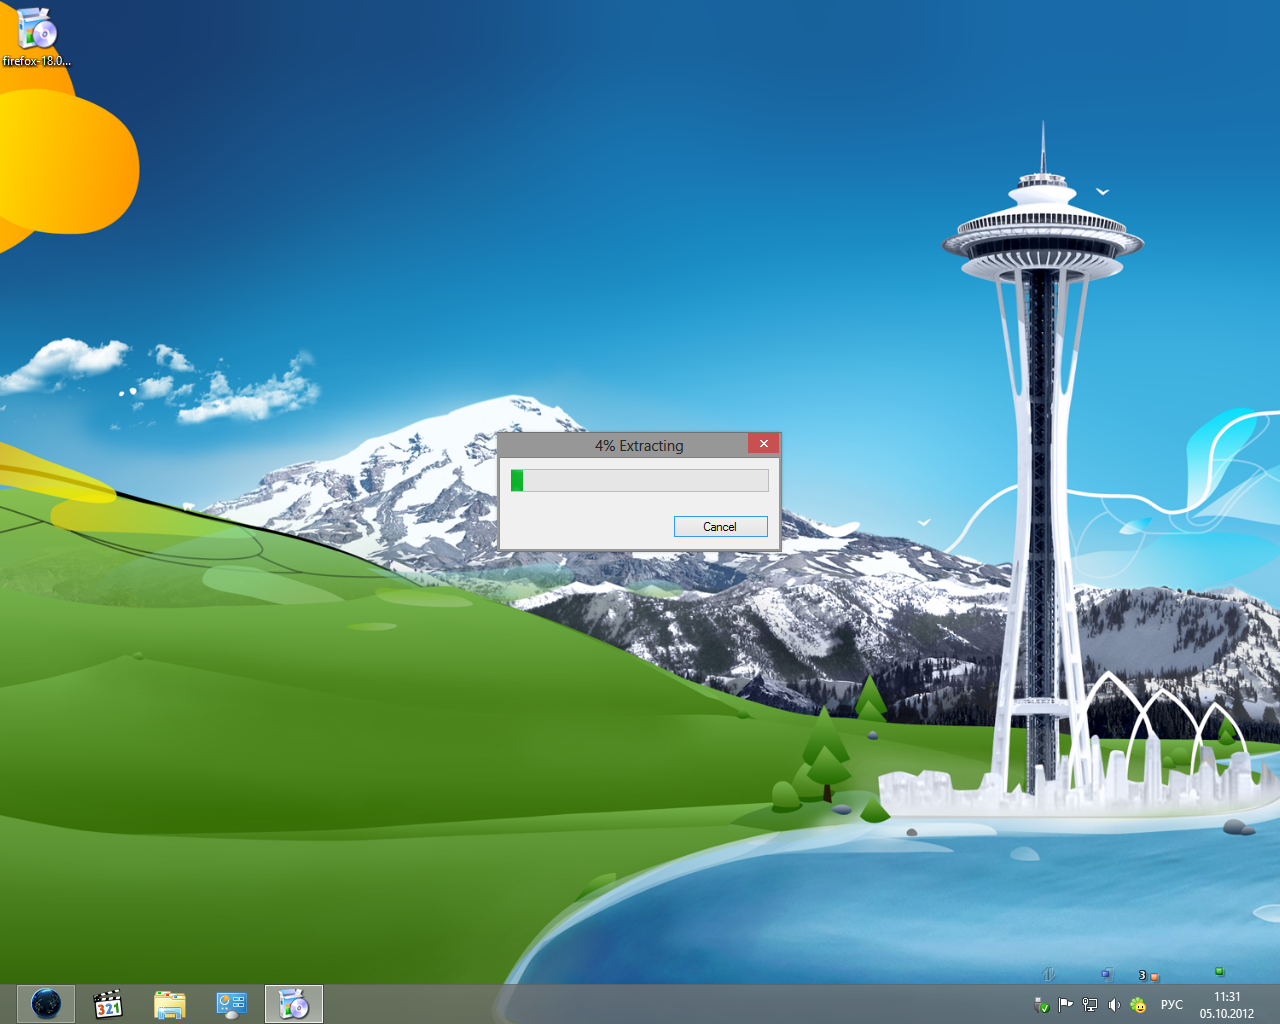Click the '4% Extracting' title text
The image size is (1280, 1024).
[639, 446]
